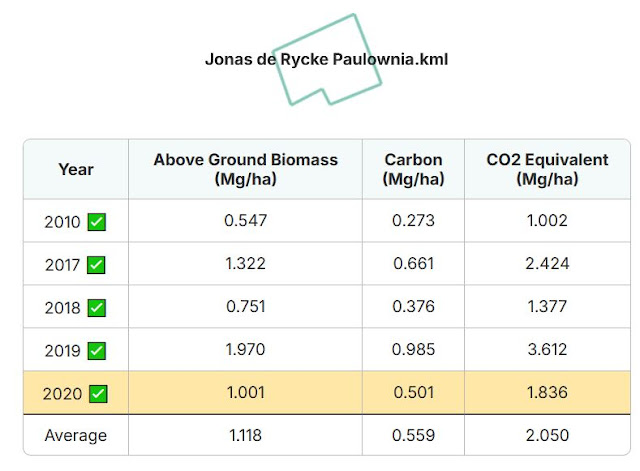Toggle the green checkbox next to 2010
Viewport: 640px width, 471px height.
coord(97,222)
